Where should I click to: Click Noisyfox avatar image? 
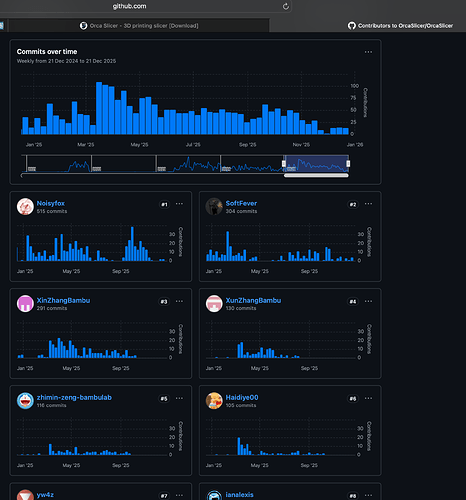[x=25, y=206]
